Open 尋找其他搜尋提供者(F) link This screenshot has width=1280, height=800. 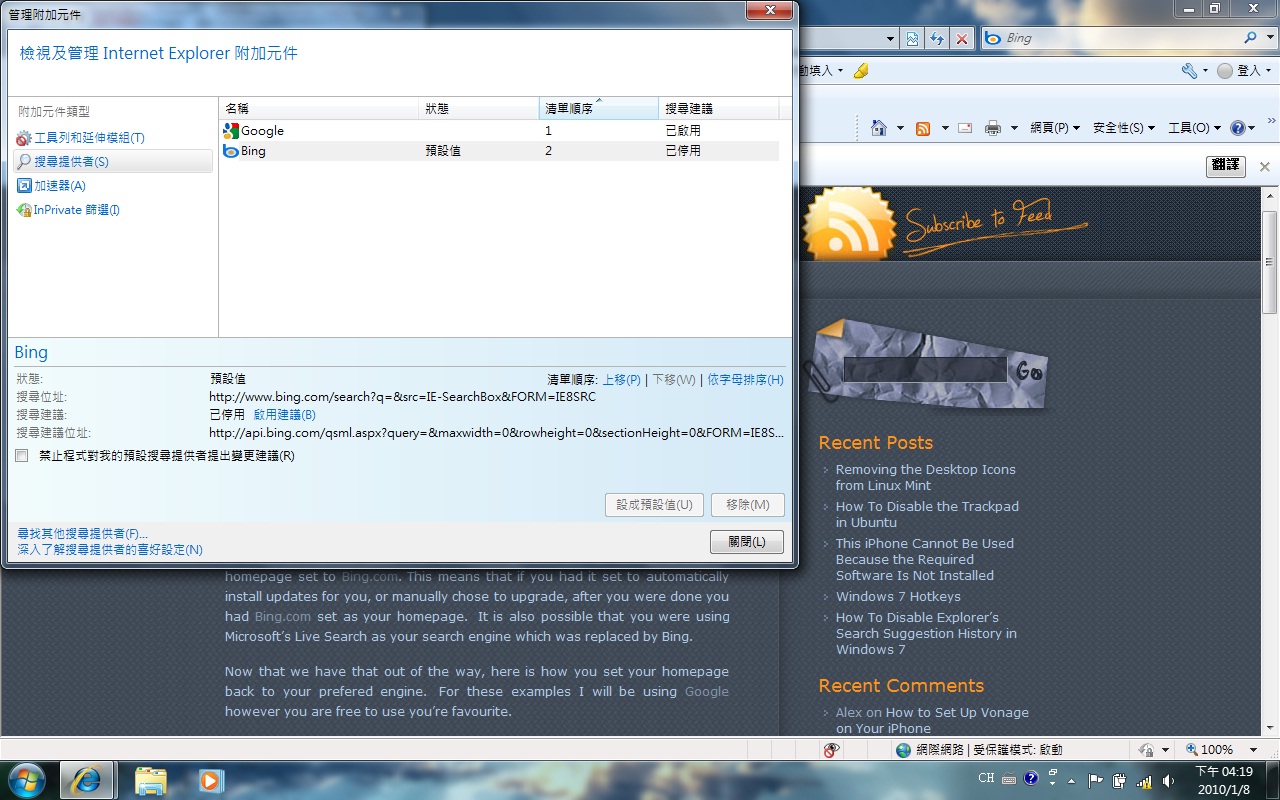tap(82, 534)
